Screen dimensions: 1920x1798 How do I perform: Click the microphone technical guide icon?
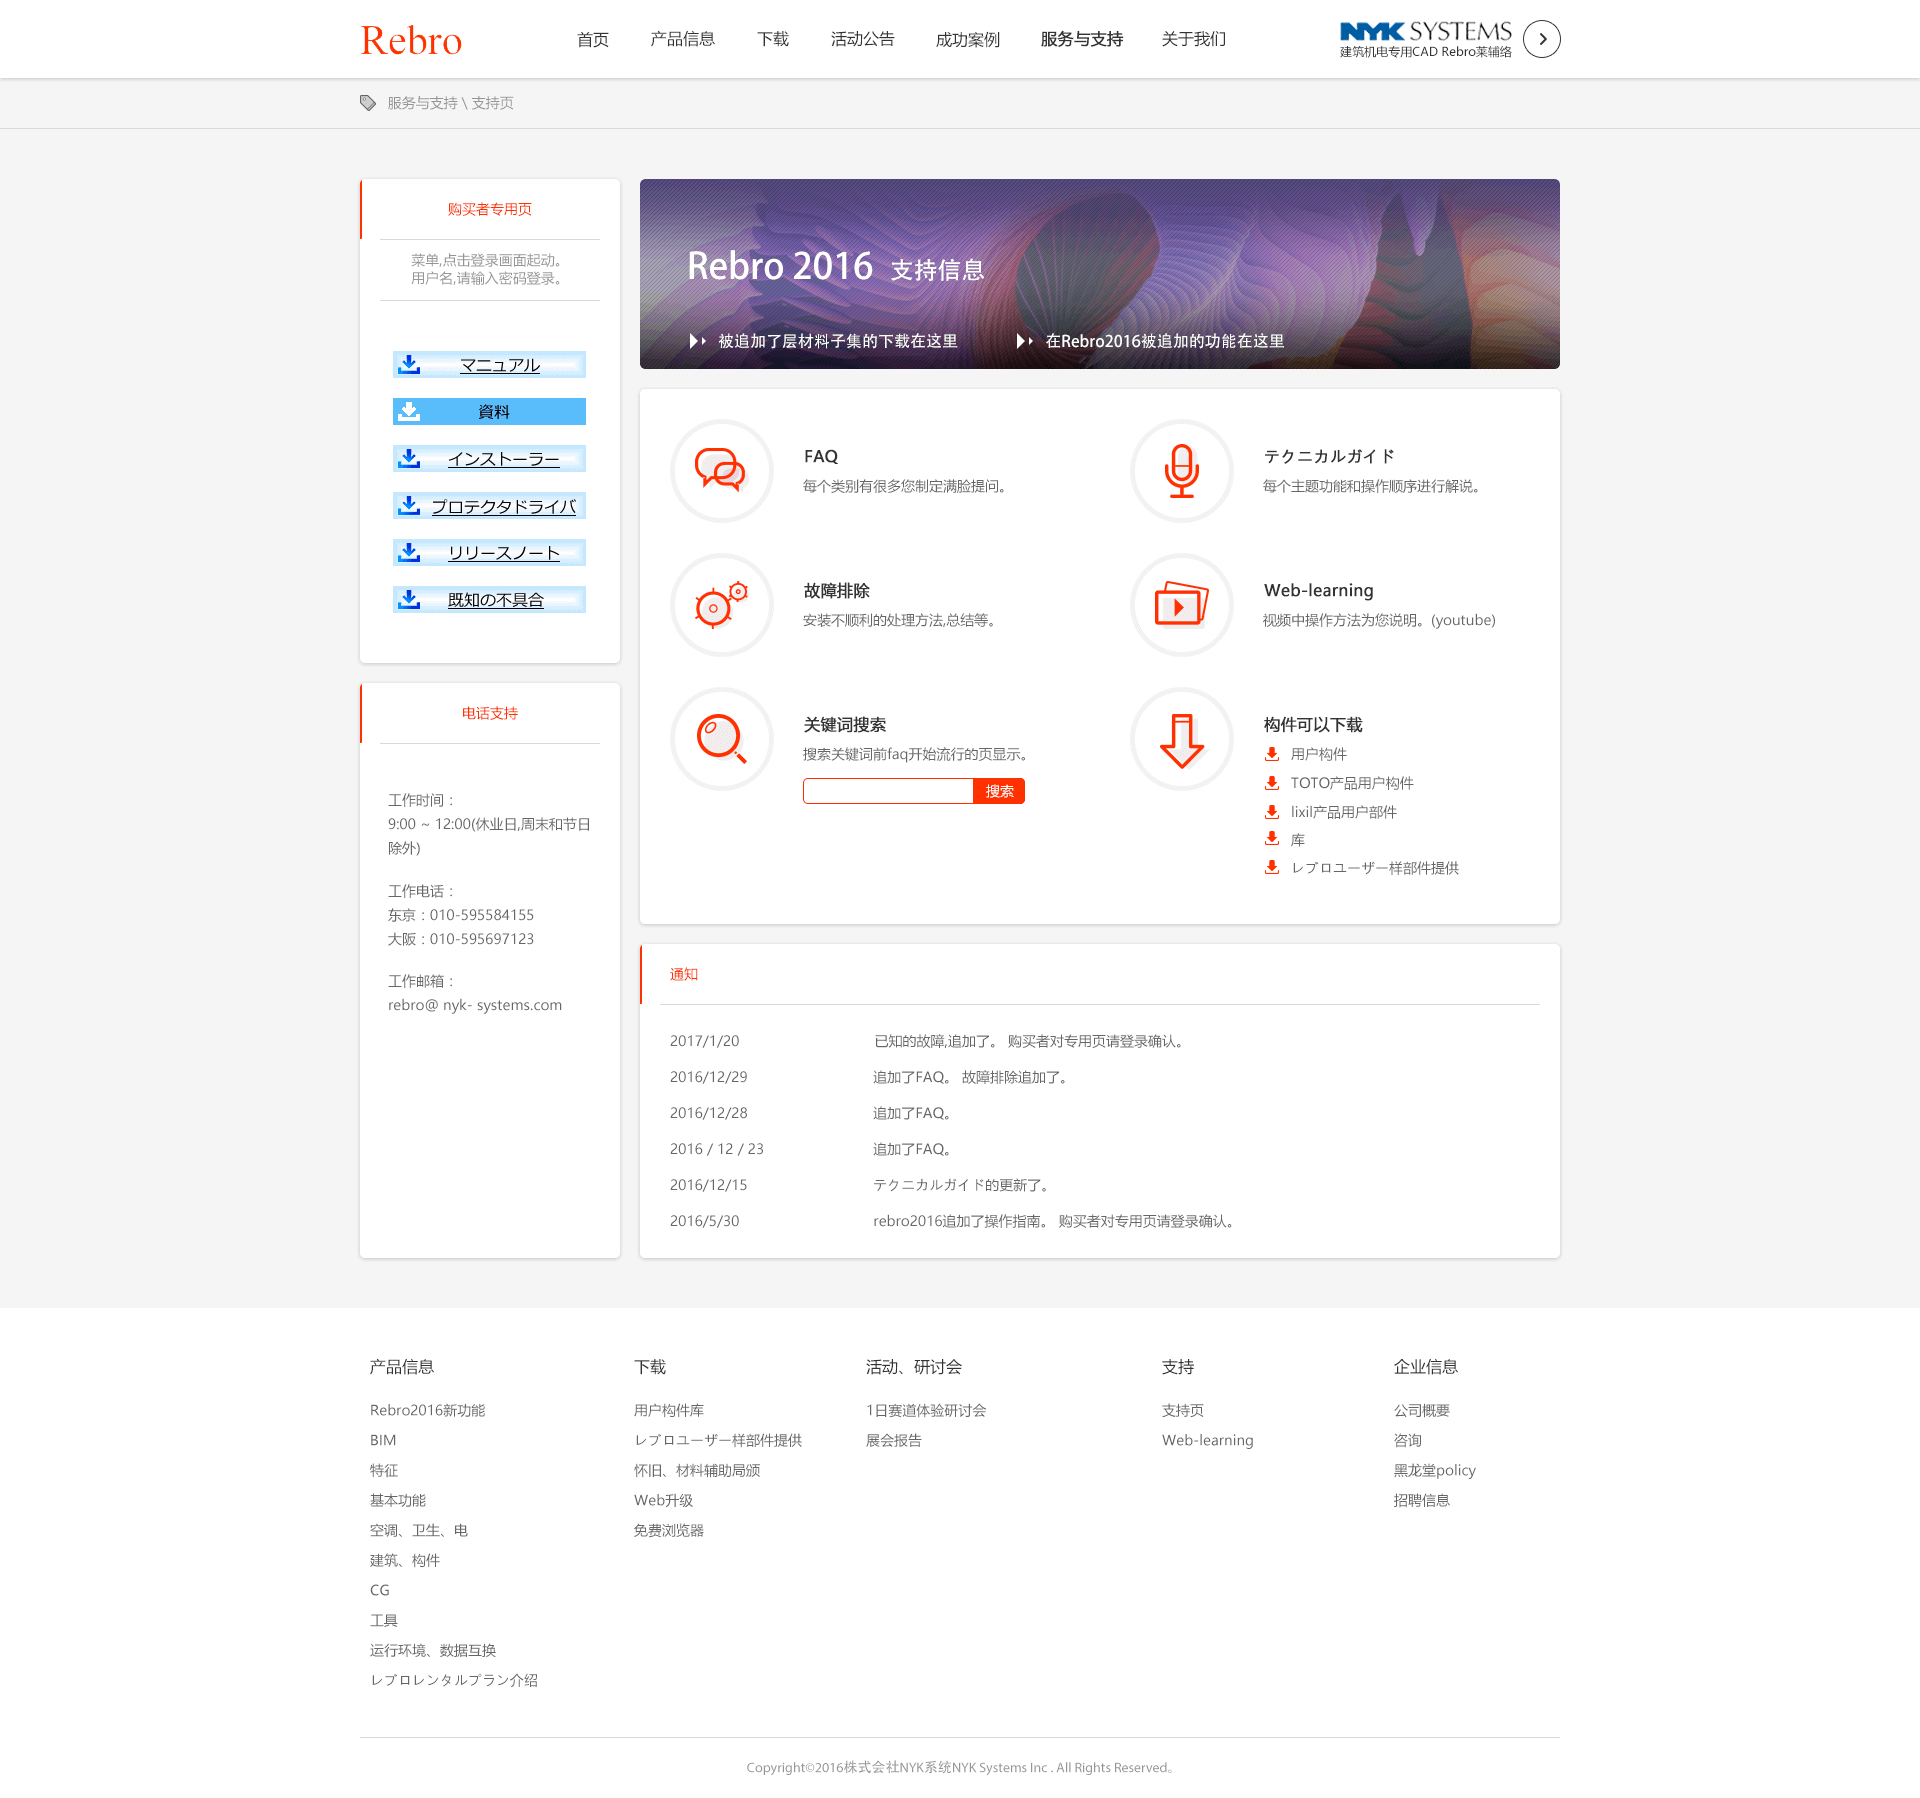[x=1181, y=470]
